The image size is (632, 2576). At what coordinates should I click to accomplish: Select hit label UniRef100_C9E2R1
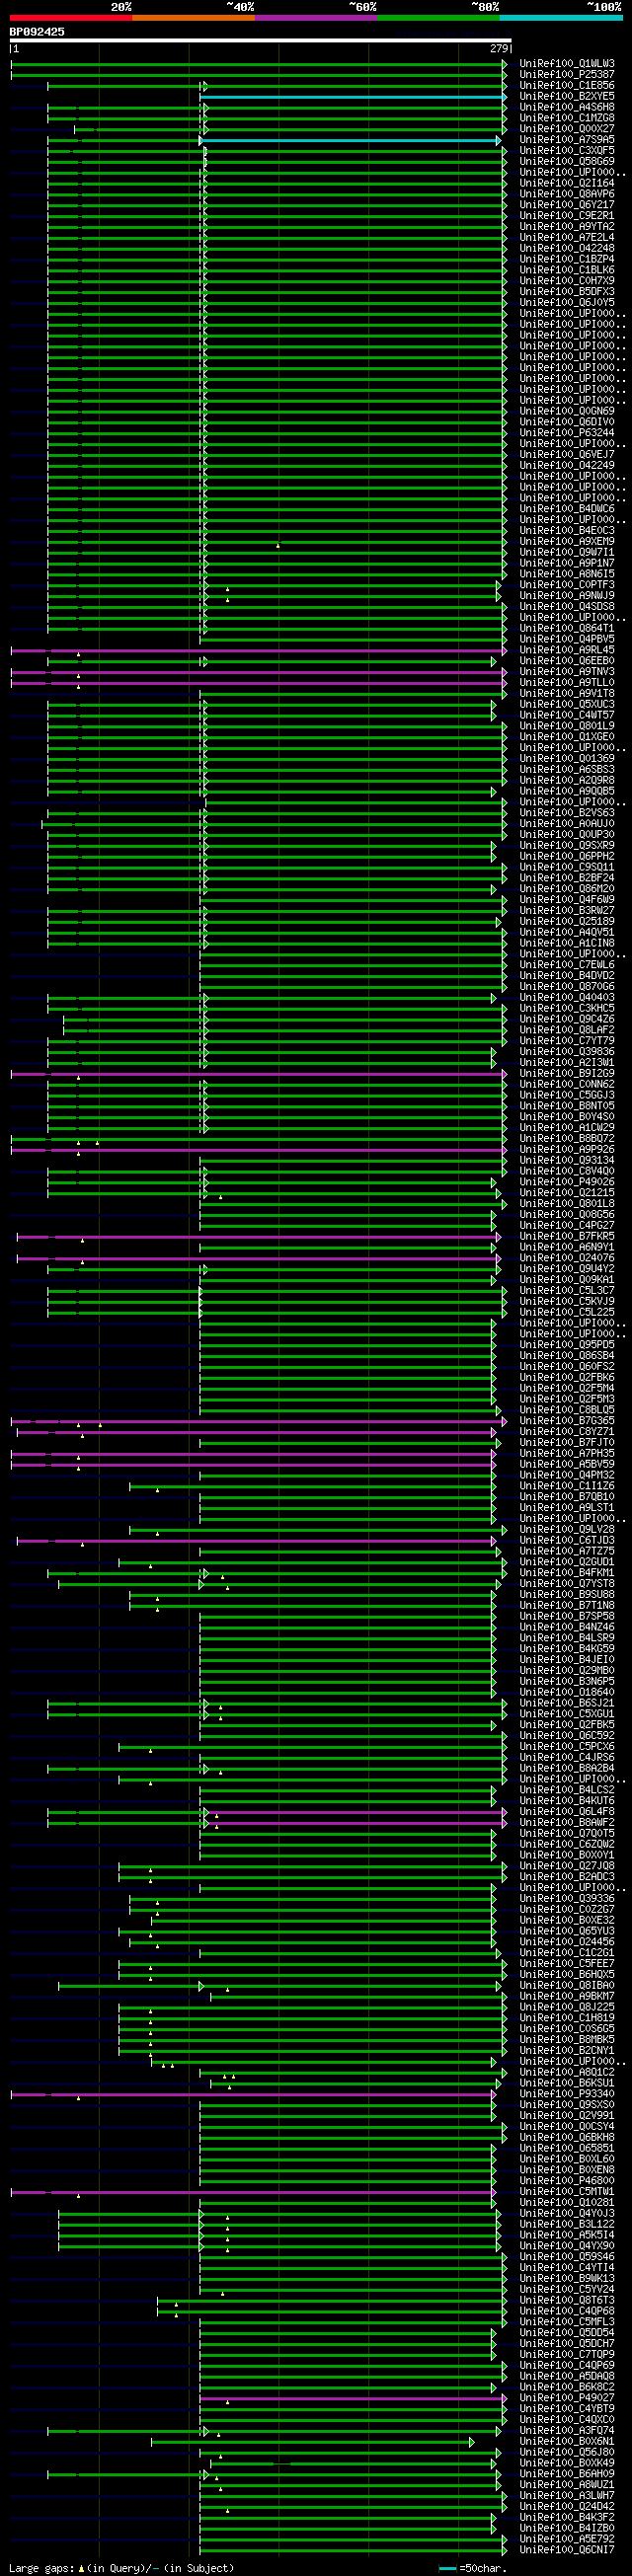point(567,216)
